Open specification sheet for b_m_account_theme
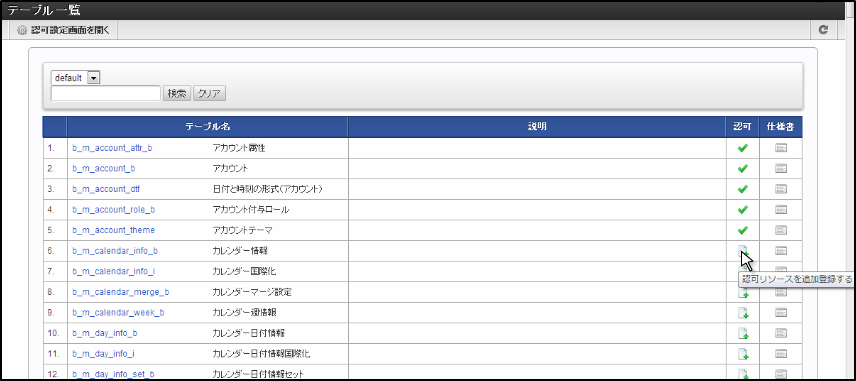856x381 pixels. [781, 230]
